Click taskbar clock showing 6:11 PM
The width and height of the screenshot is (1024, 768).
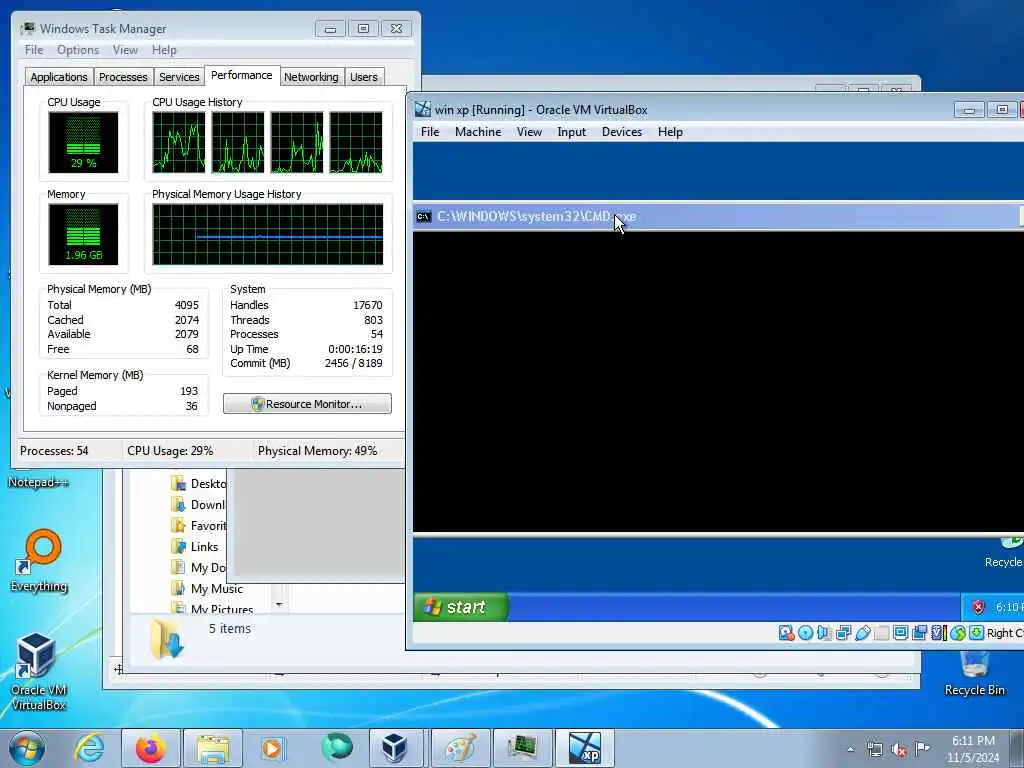tap(973, 749)
